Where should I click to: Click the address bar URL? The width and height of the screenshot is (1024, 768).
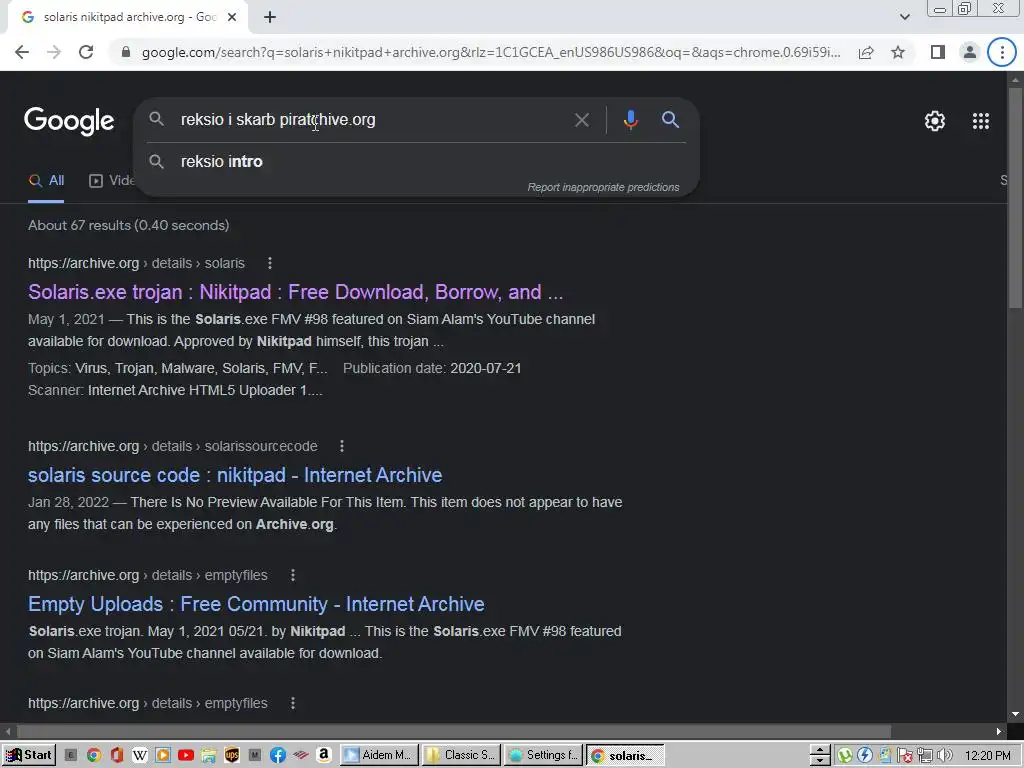tap(491, 52)
